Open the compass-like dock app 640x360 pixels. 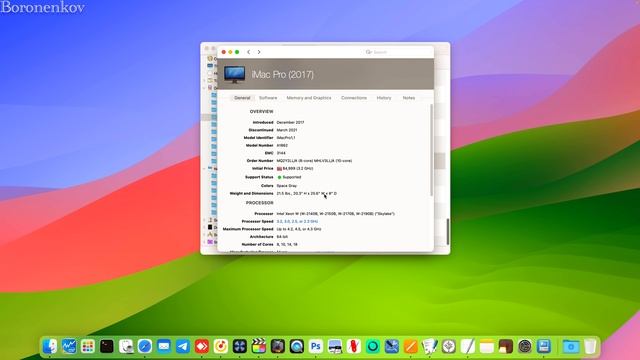[449, 347]
